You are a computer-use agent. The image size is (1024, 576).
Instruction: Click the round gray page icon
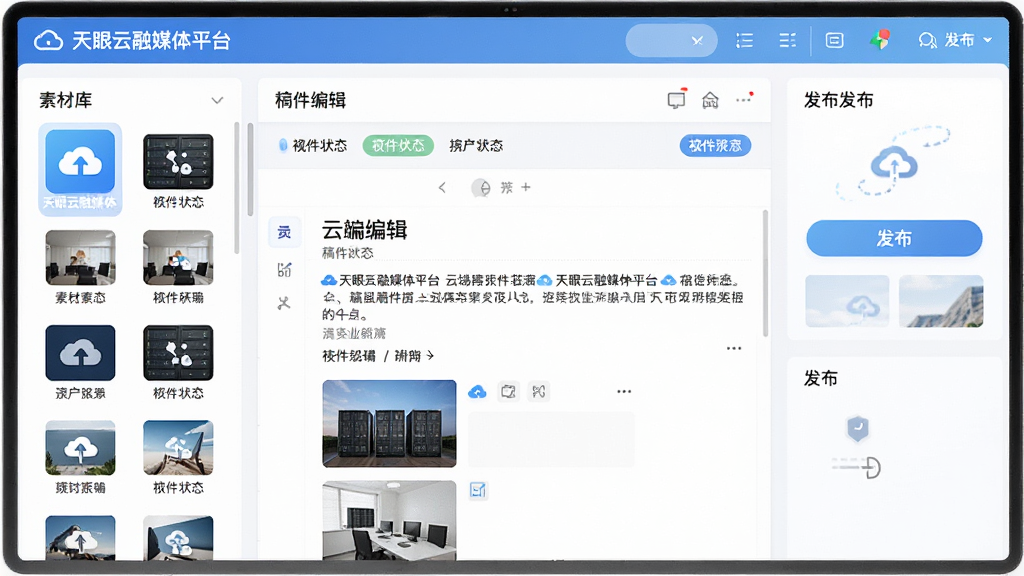click(x=481, y=188)
